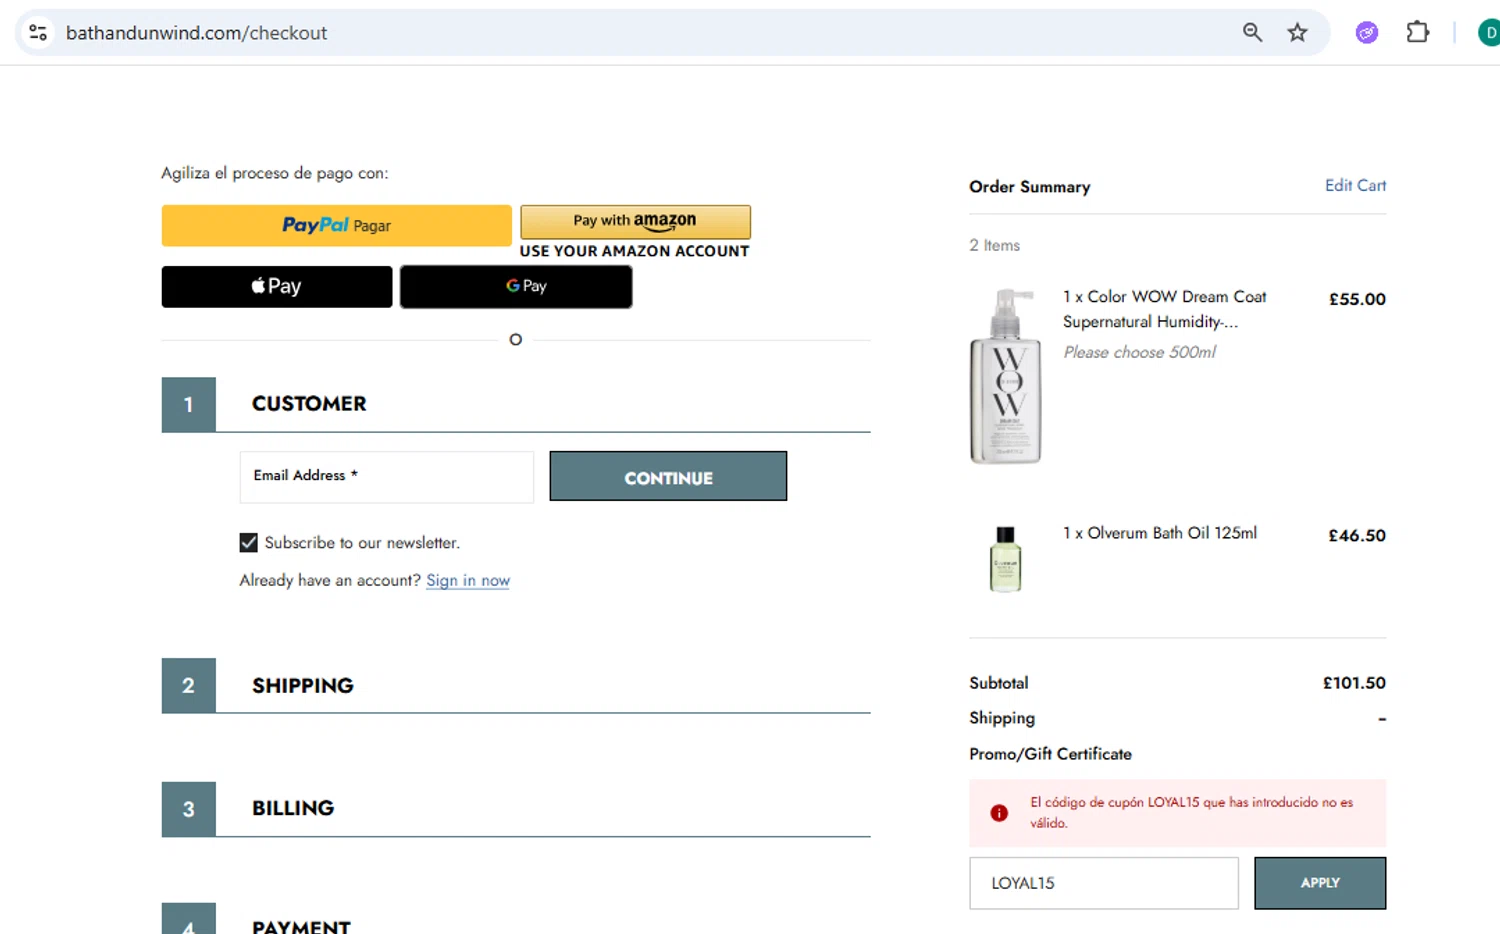Click the '1 x Olverum Bath Oil 125ml' text

[x=1160, y=533]
